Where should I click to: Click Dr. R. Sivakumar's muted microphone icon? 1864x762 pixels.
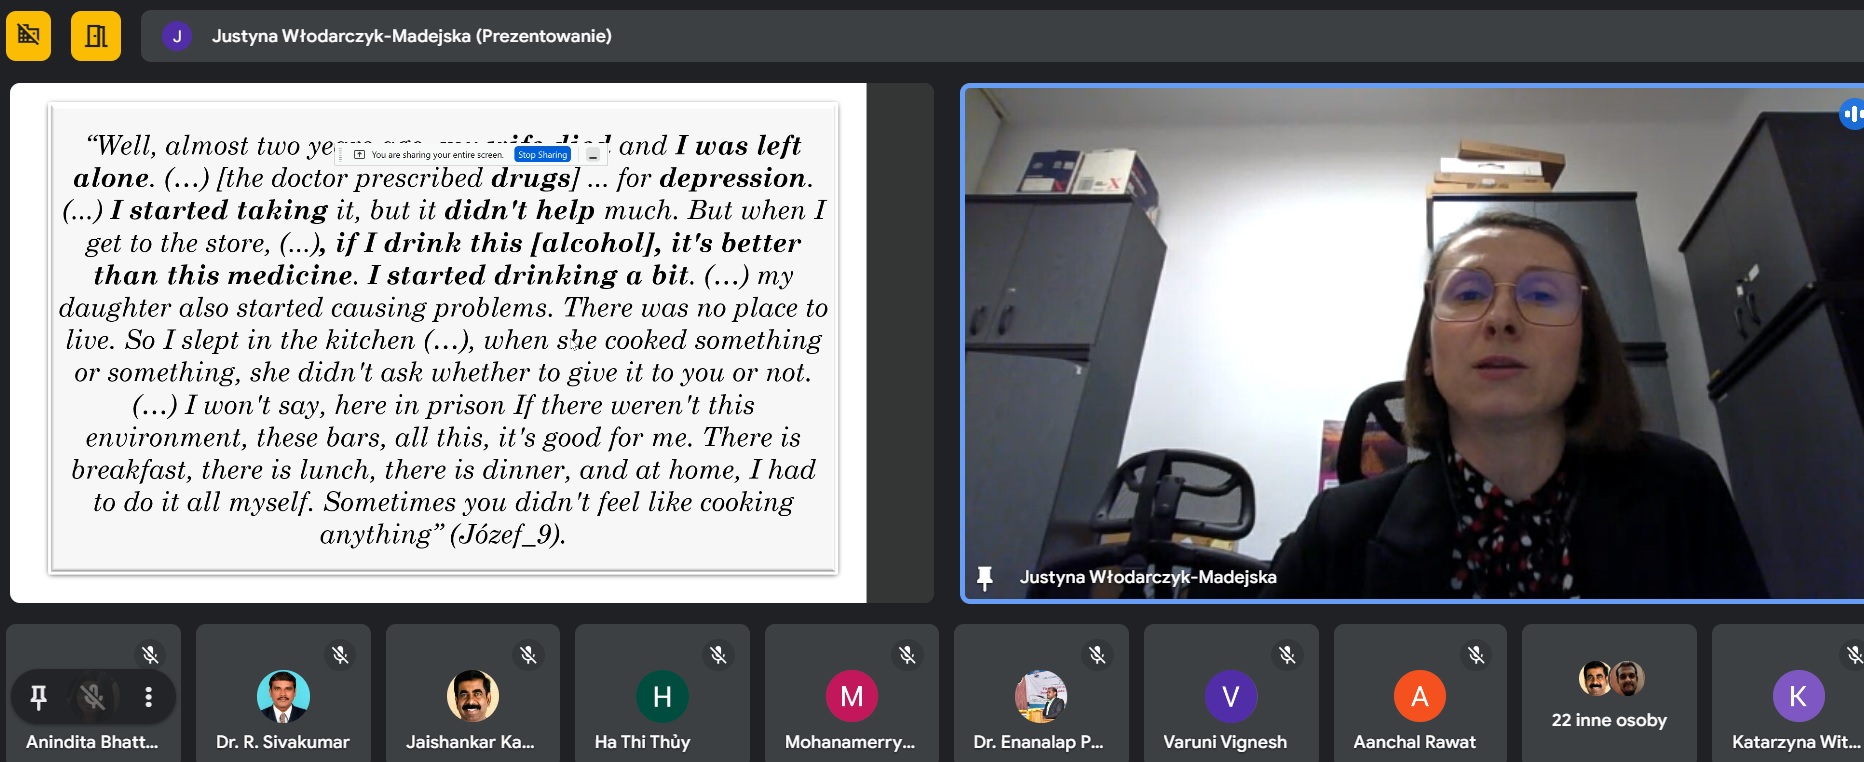(x=340, y=655)
